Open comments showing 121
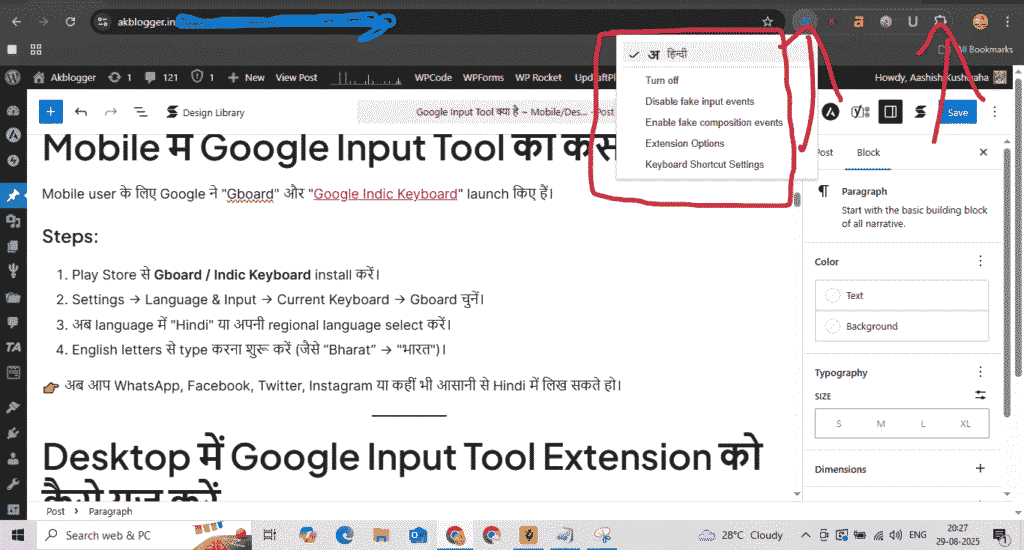Viewport: 1024px width, 550px height. [161, 77]
